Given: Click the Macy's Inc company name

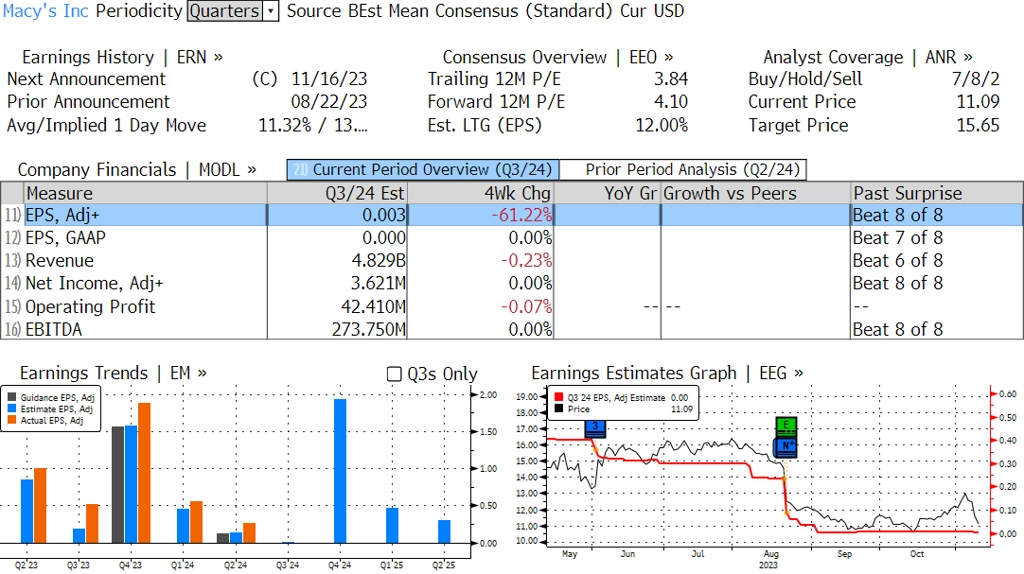Looking at the screenshot, I should (46, 11).
